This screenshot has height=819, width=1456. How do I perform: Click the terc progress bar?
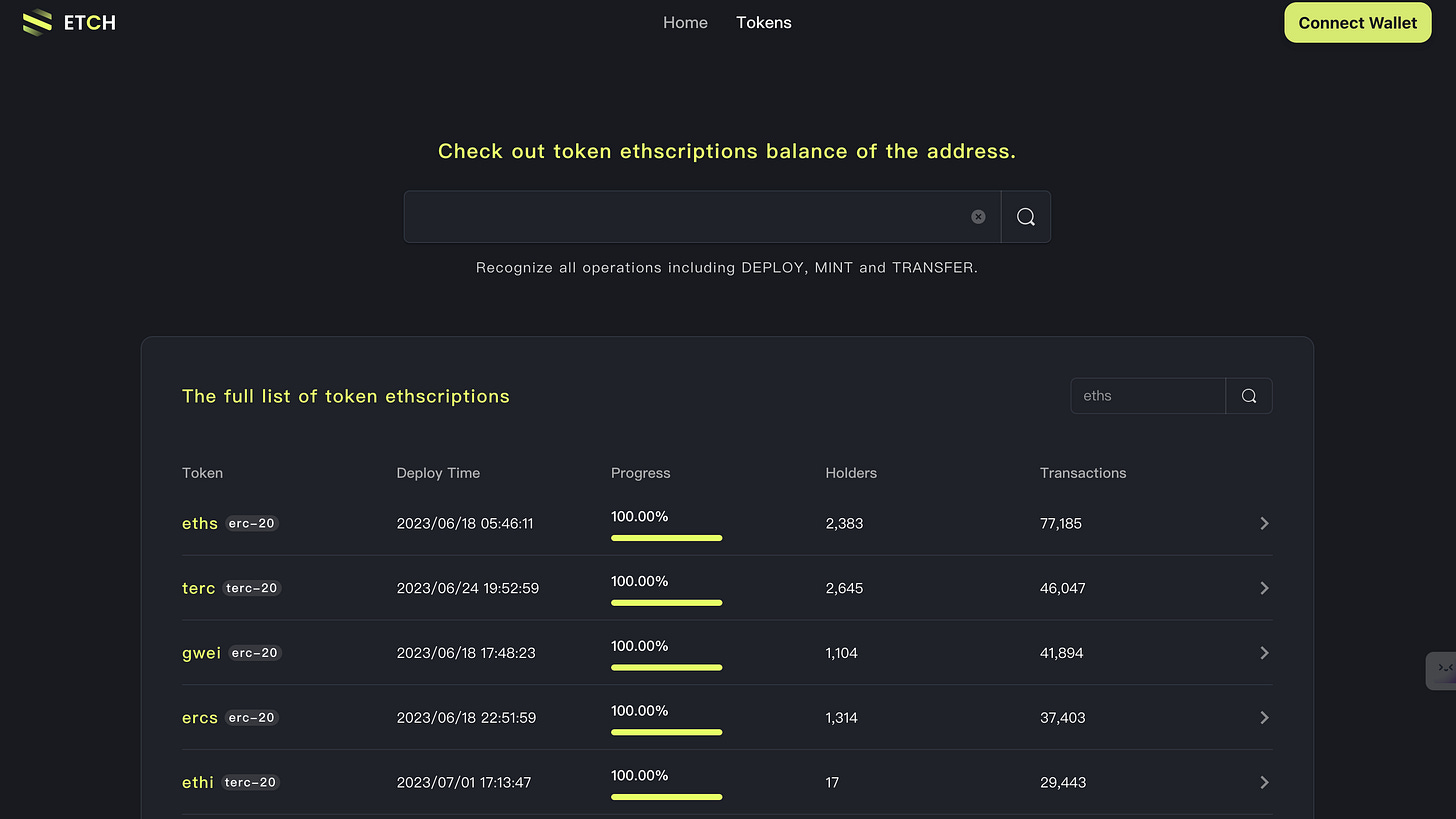click(666, 603)
